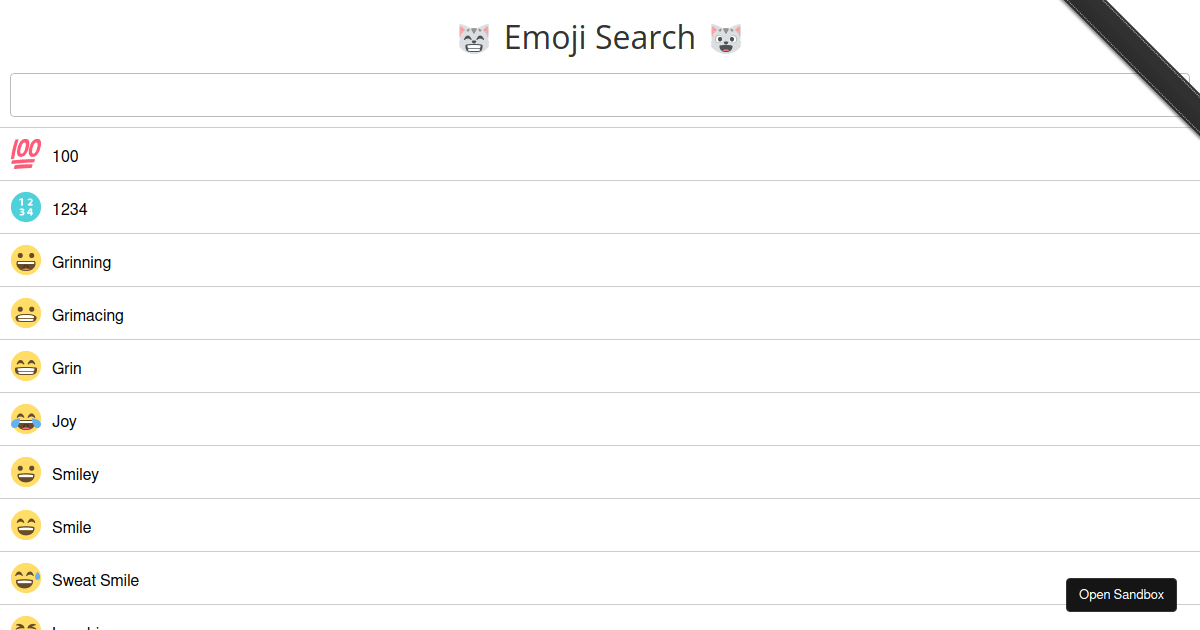Click the Smiley text label

(x=75, y=473)
